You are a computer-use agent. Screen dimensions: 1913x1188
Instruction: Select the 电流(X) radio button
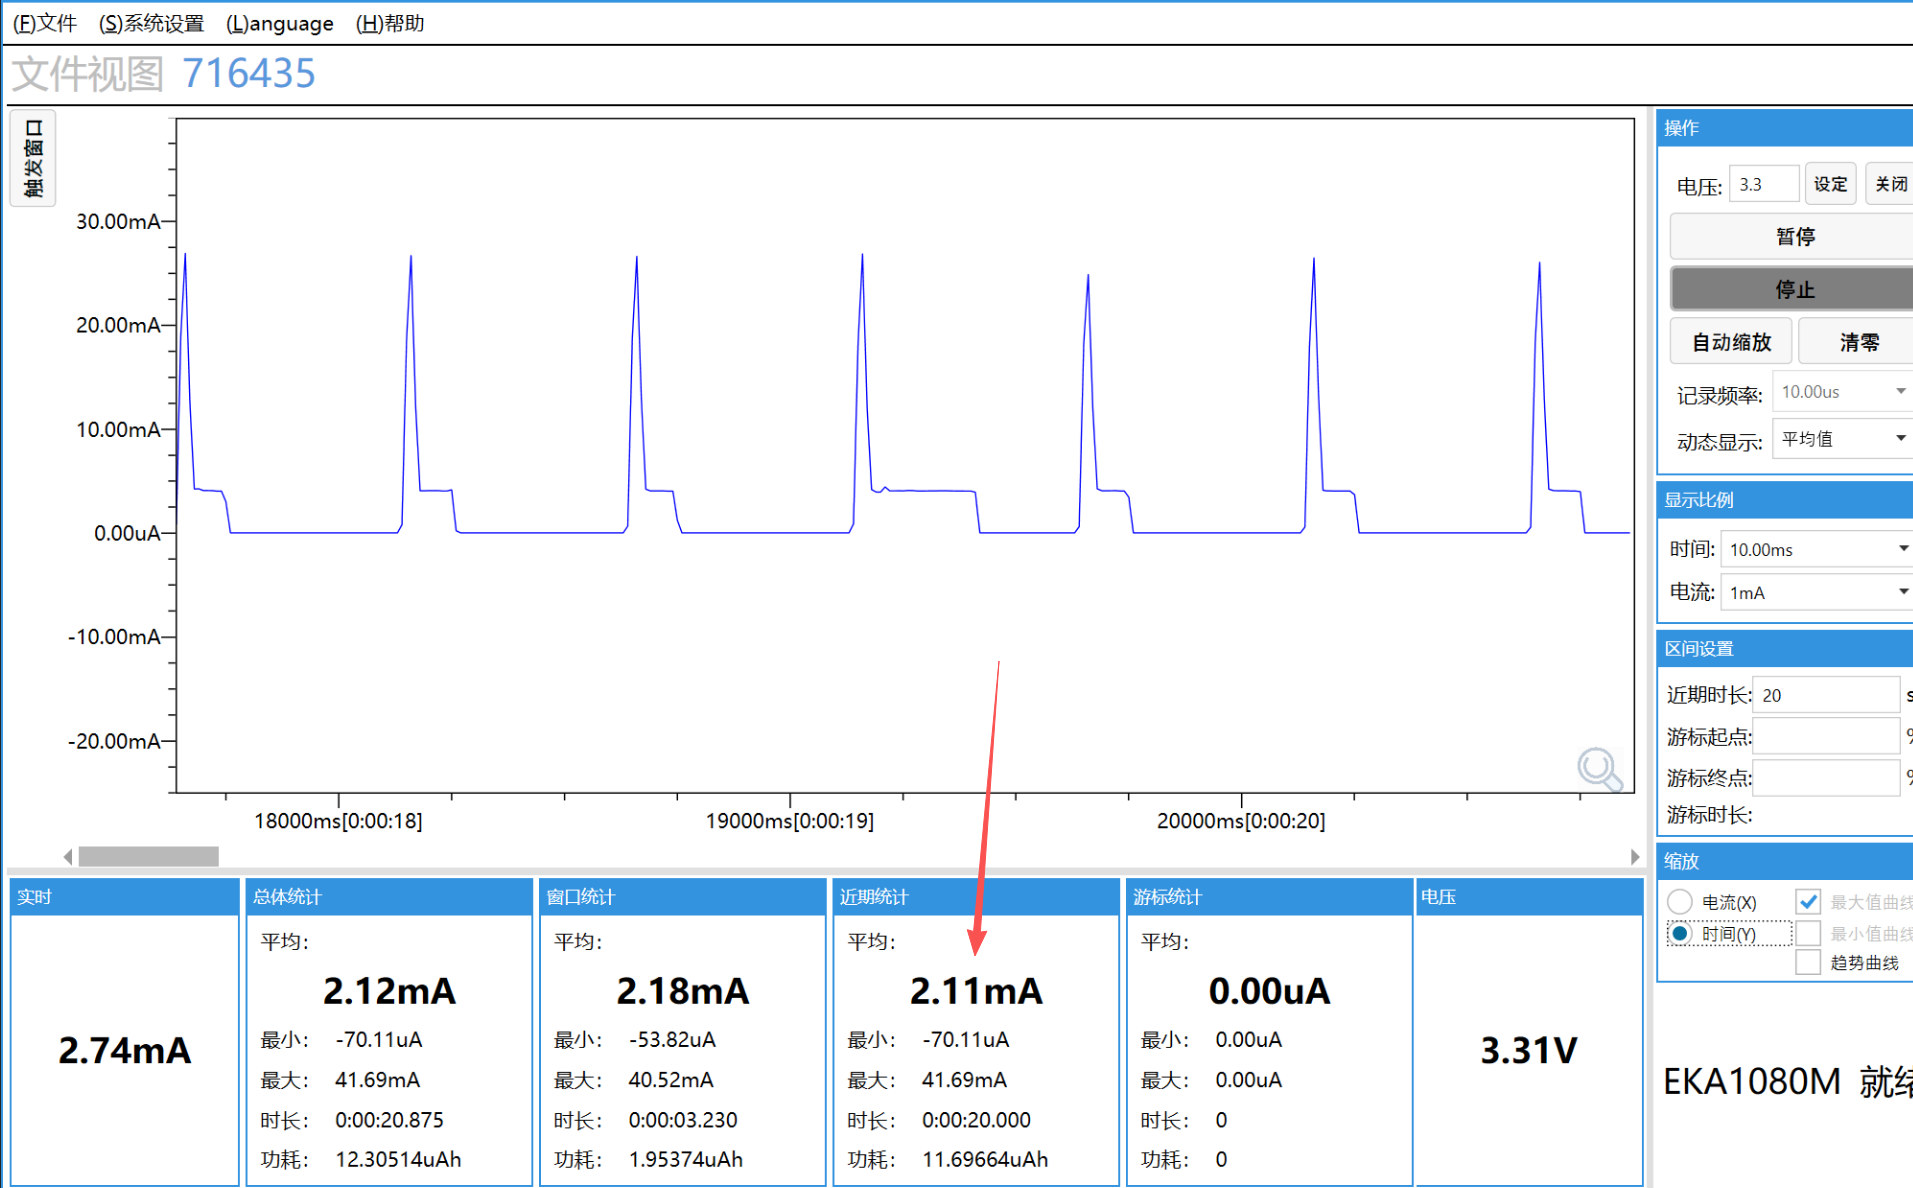tap(1680, 902)
